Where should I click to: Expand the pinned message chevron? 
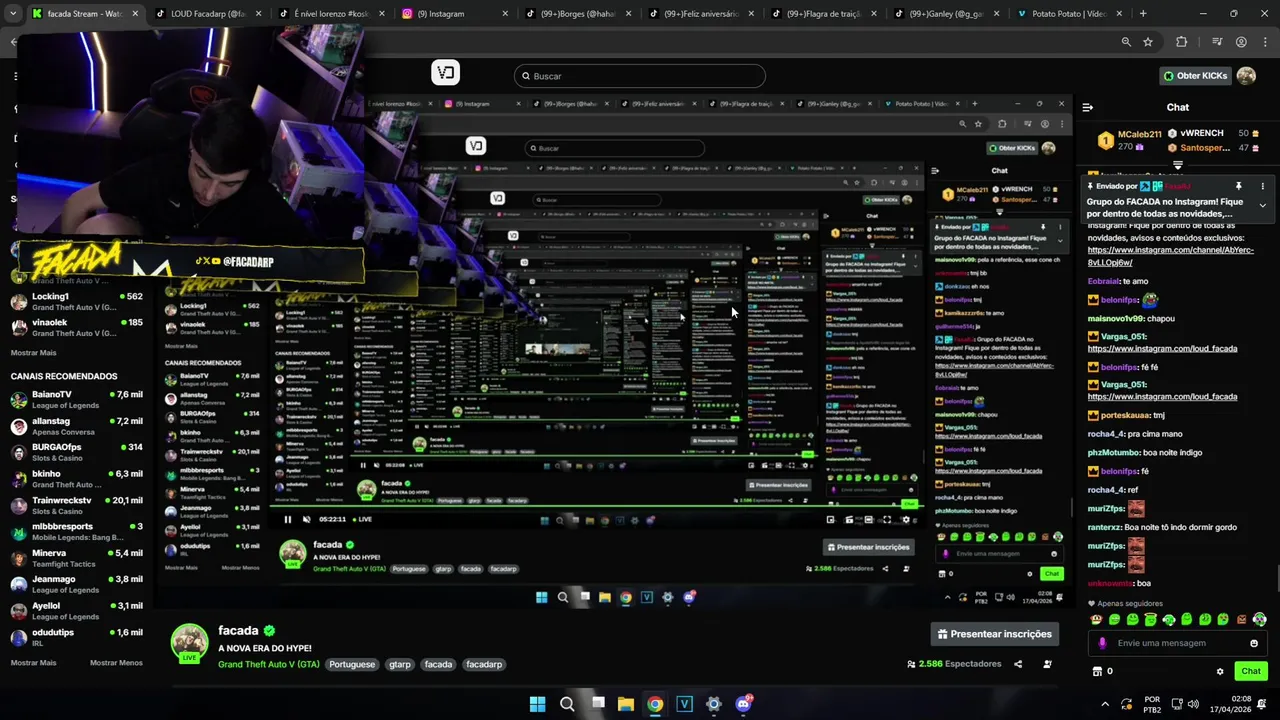1262,205
